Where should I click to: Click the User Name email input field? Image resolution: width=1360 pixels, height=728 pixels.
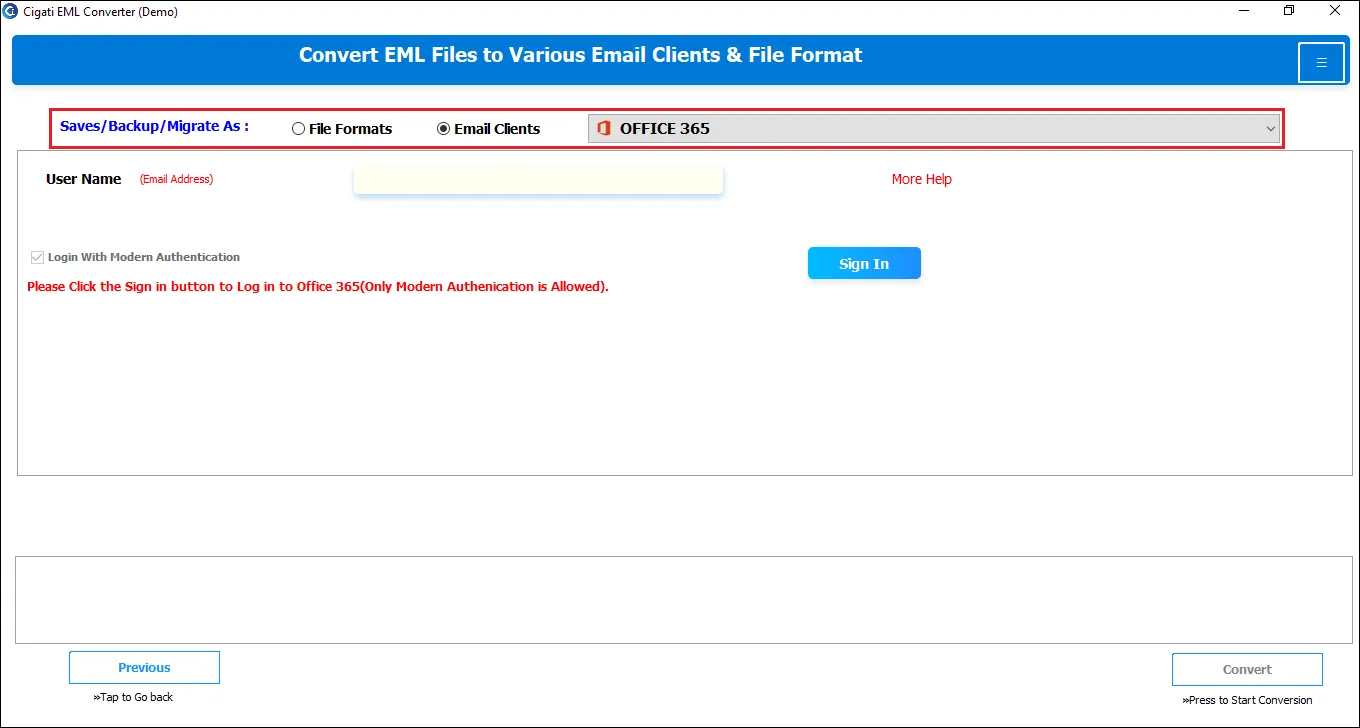[538, 180]
